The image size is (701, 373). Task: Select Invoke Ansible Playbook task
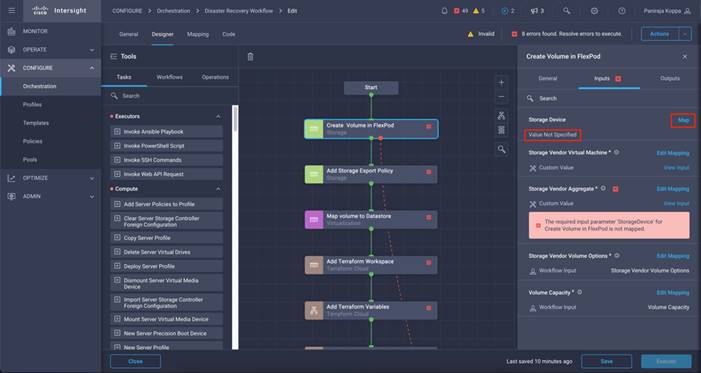[x=166, y=132]
